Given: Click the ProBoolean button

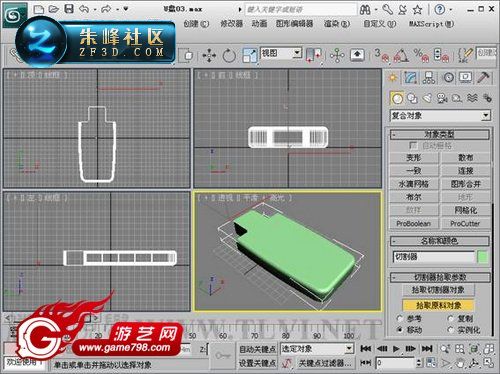Looking at the screenshot, I should [x=413, y=223].
